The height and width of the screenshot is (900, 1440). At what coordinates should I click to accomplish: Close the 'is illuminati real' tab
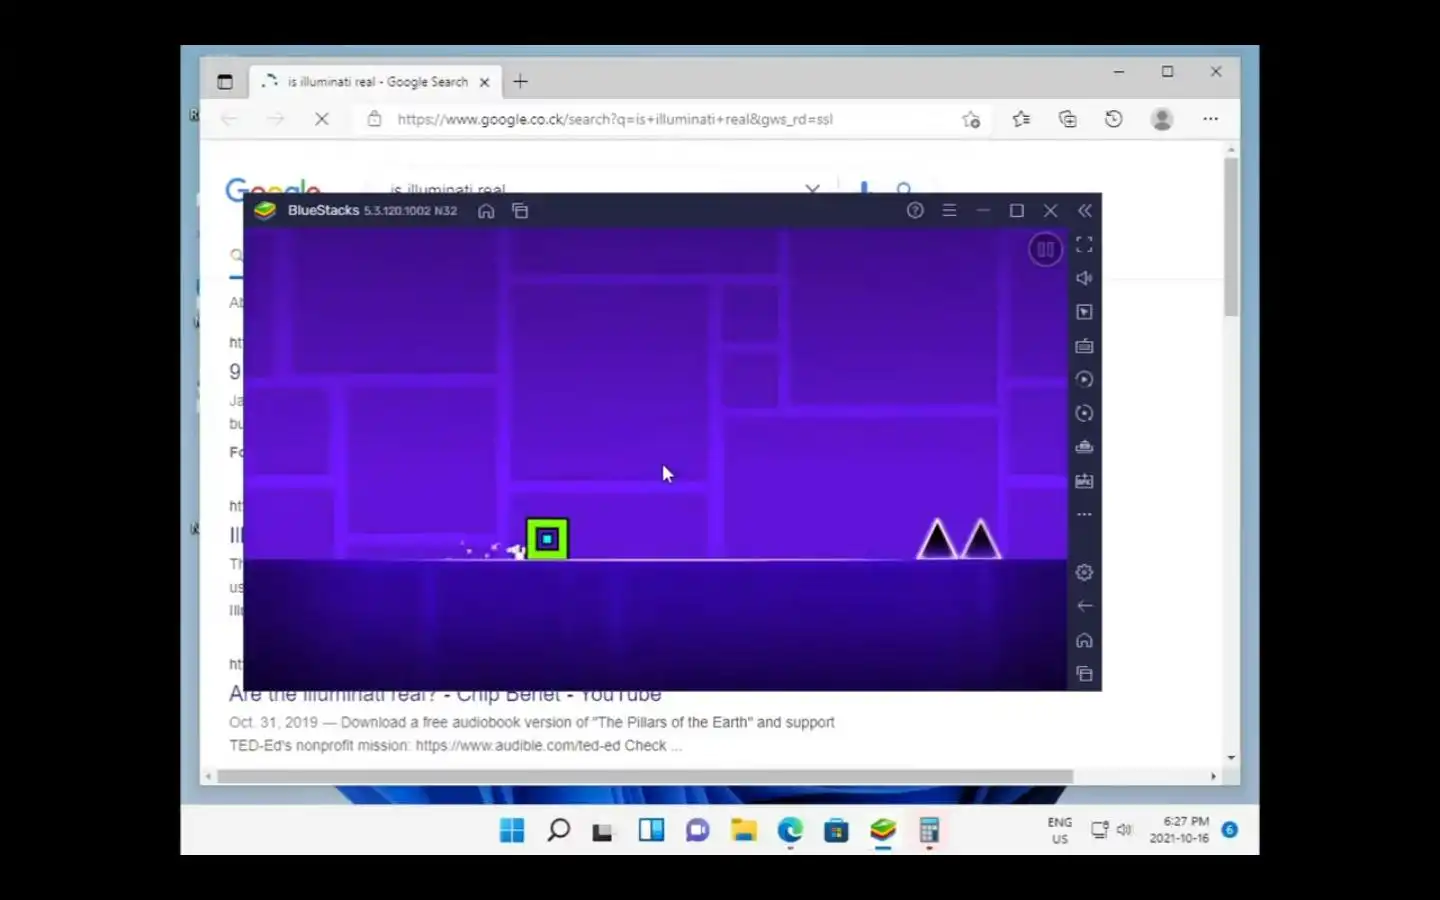pyautogui.click(x=484, y=82)
